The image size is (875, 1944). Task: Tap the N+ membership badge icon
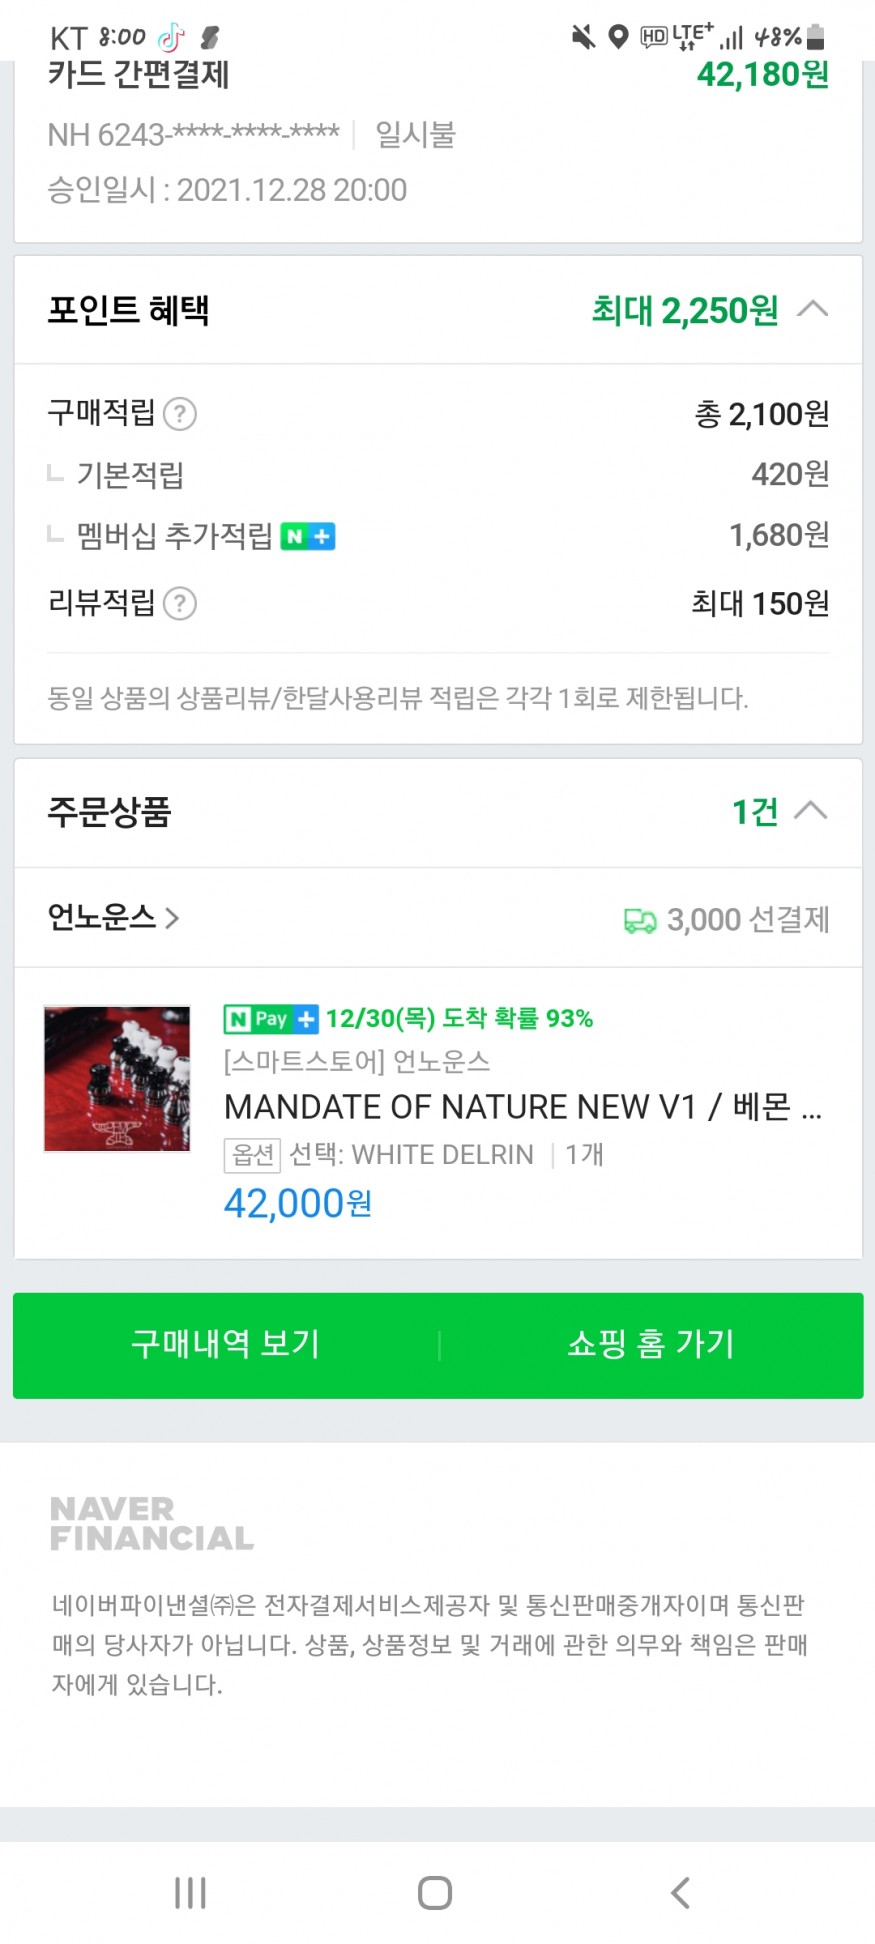[x=308, y=537]
